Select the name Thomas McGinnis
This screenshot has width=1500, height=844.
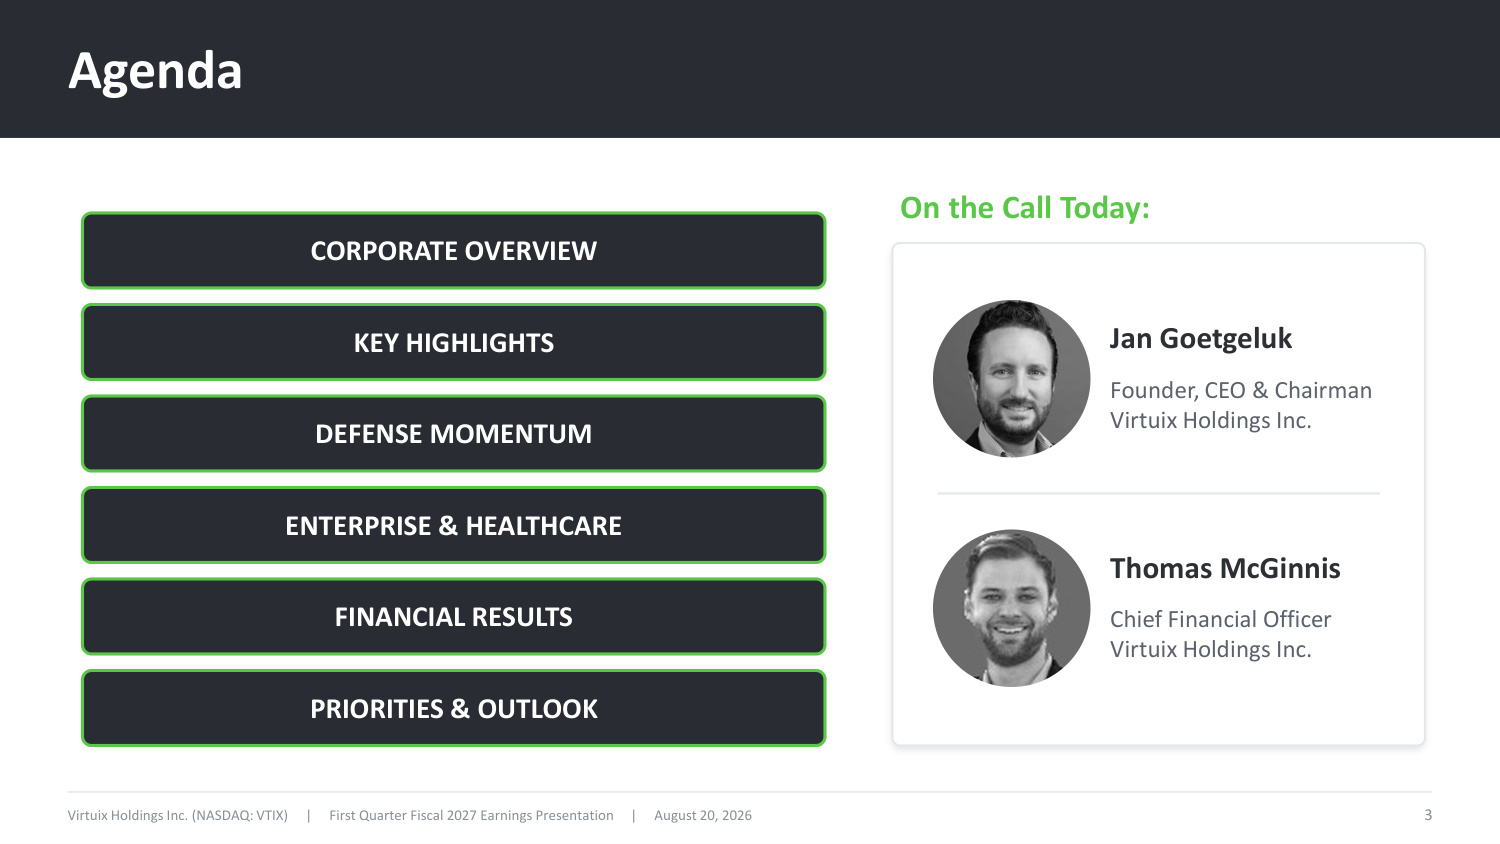1225,568
